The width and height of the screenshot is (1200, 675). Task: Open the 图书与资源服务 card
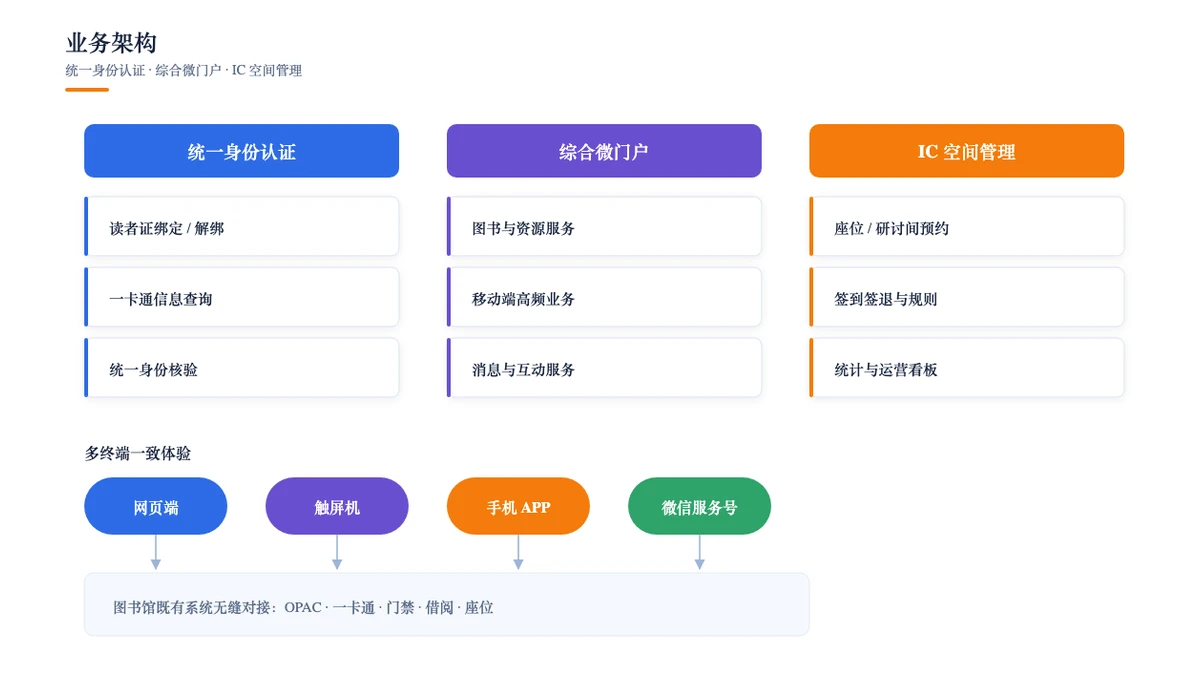click(604, 226)
